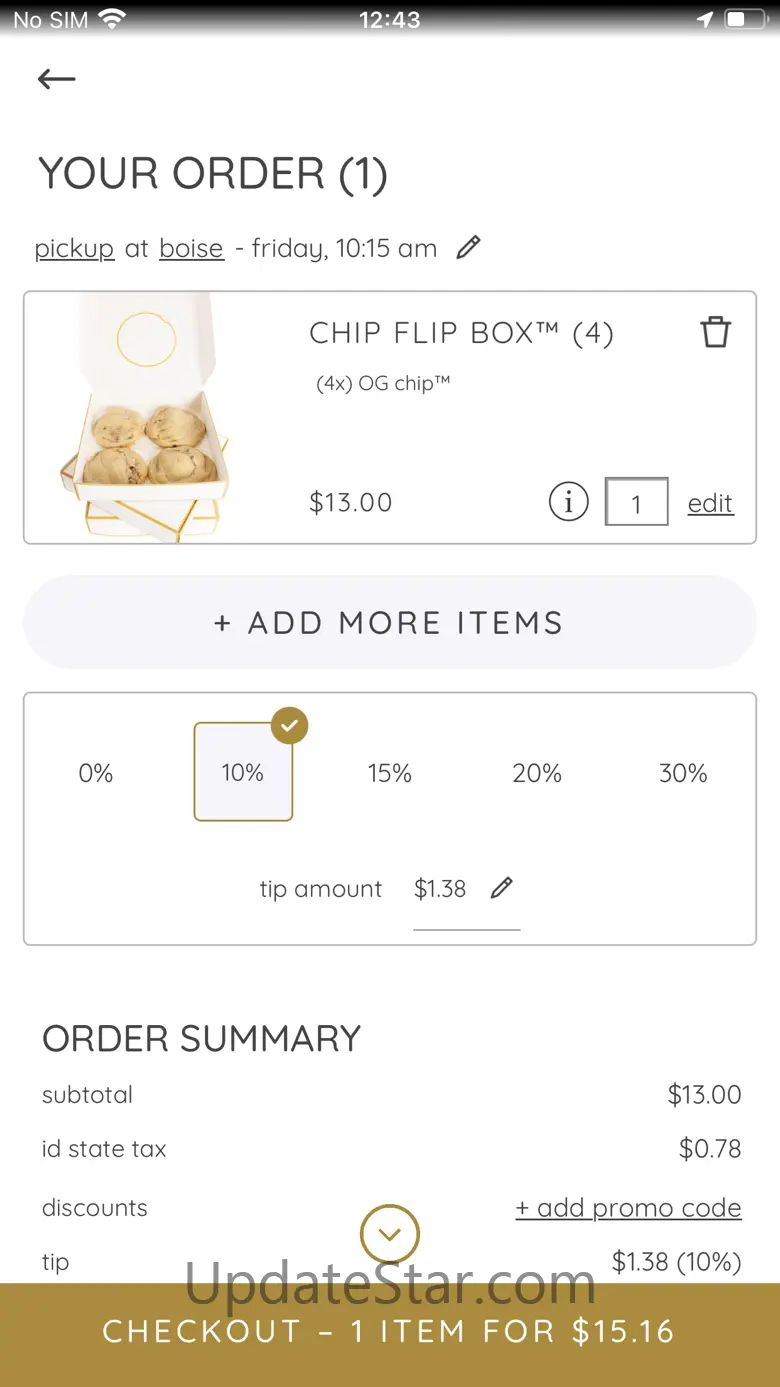Image resolution: width=780 pixels, height=1387 pixels.
Task: Tap the back arrow icon
Action: [x=57, y=79]
